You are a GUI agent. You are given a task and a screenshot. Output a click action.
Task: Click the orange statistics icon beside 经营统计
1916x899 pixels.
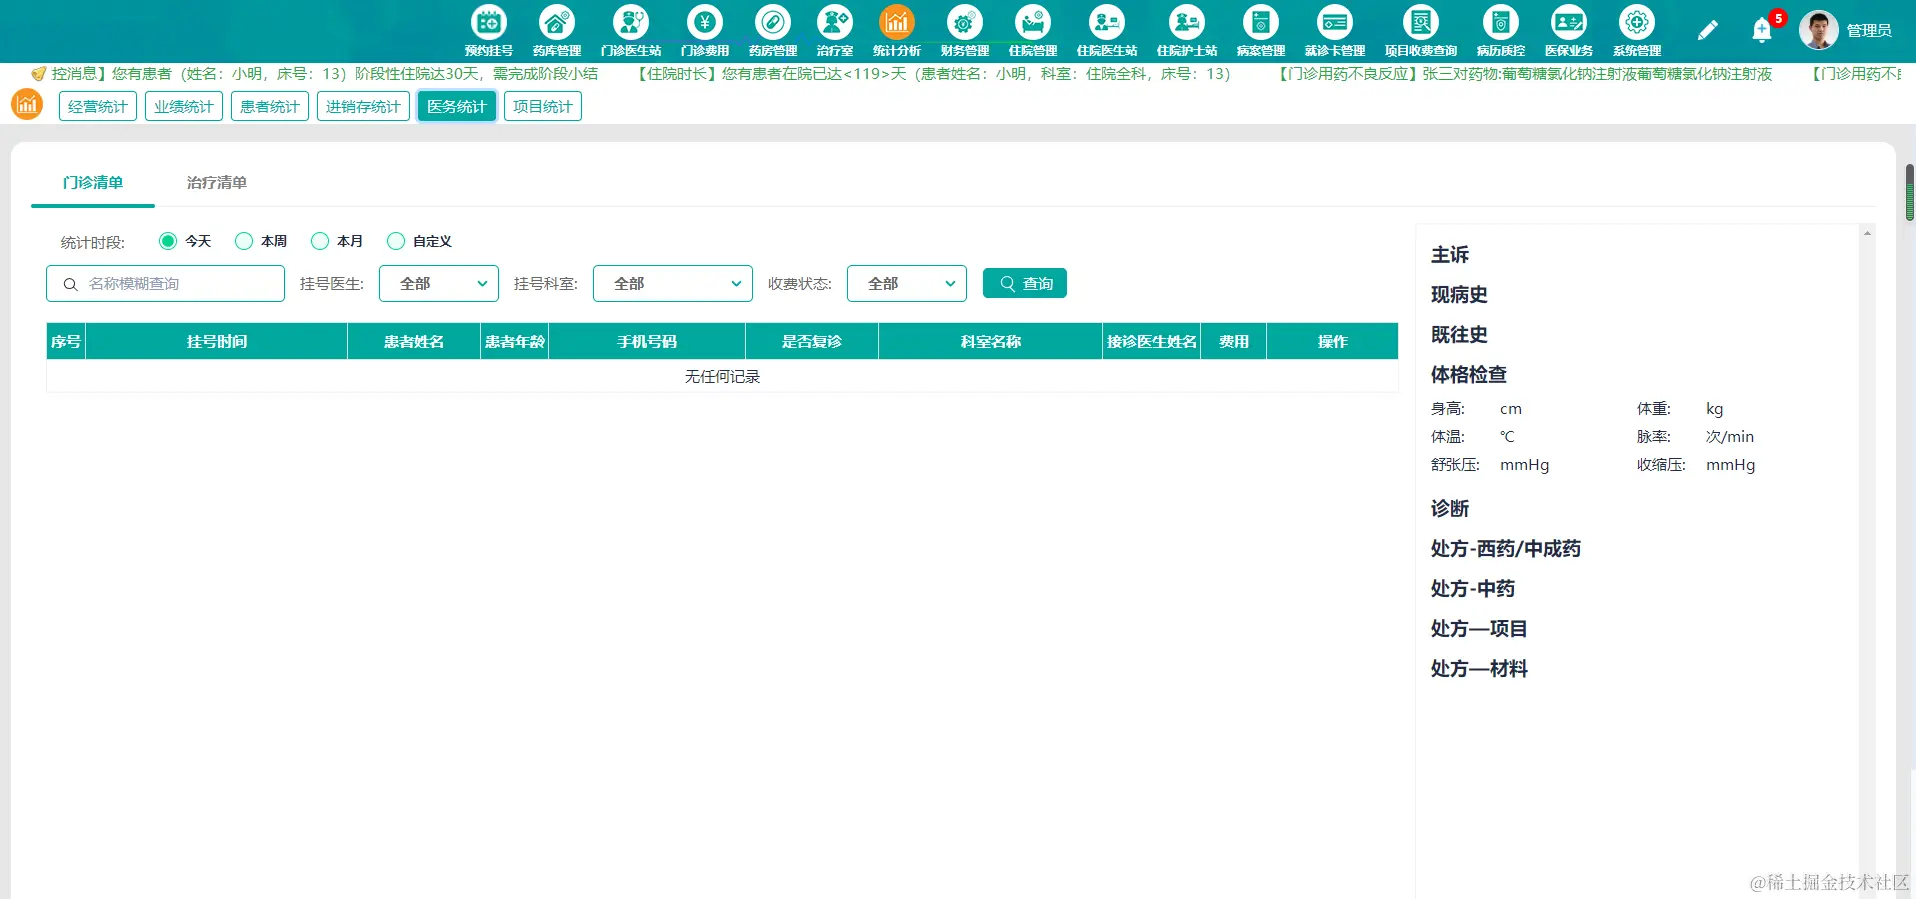click(x=27, y=104)
